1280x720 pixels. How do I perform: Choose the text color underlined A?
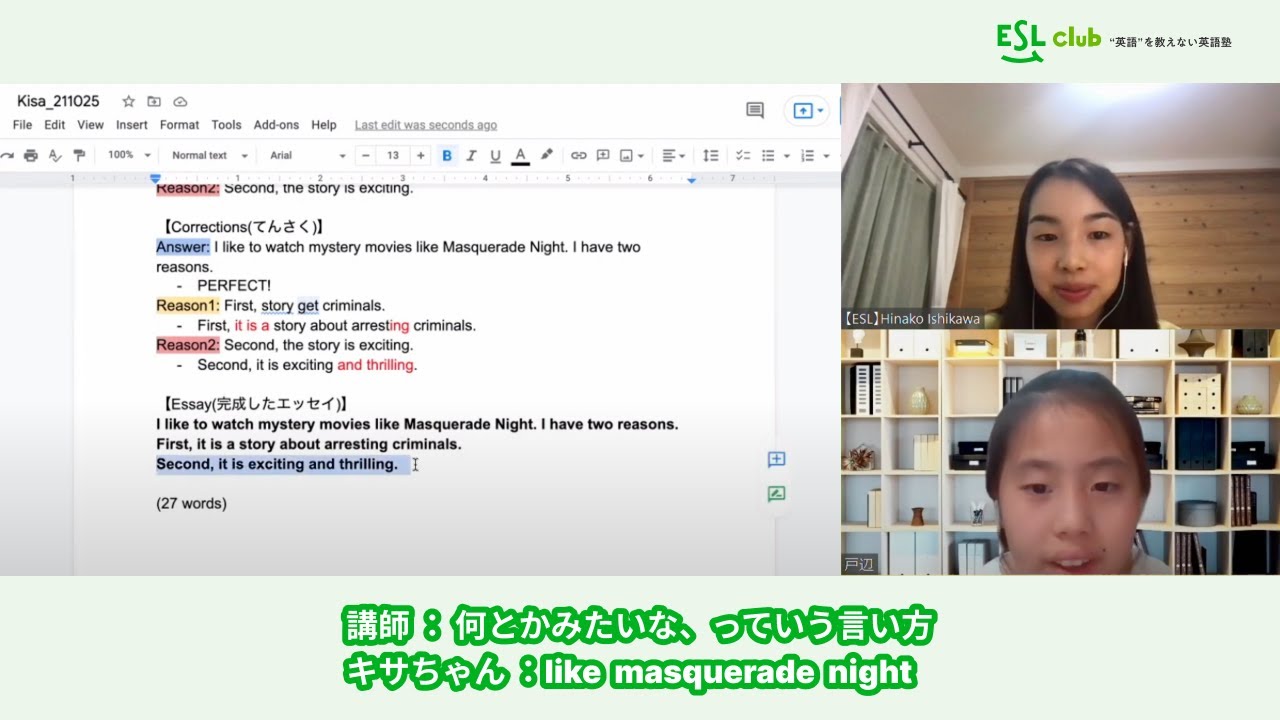(520, 155)
